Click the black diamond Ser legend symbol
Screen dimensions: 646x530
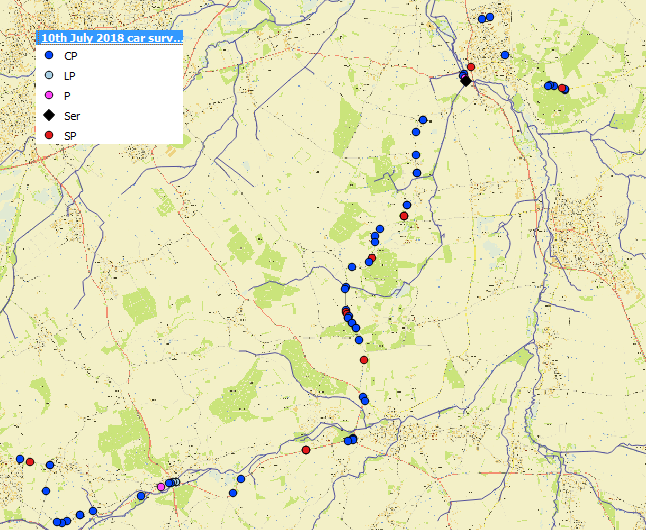tap(49, 115)
